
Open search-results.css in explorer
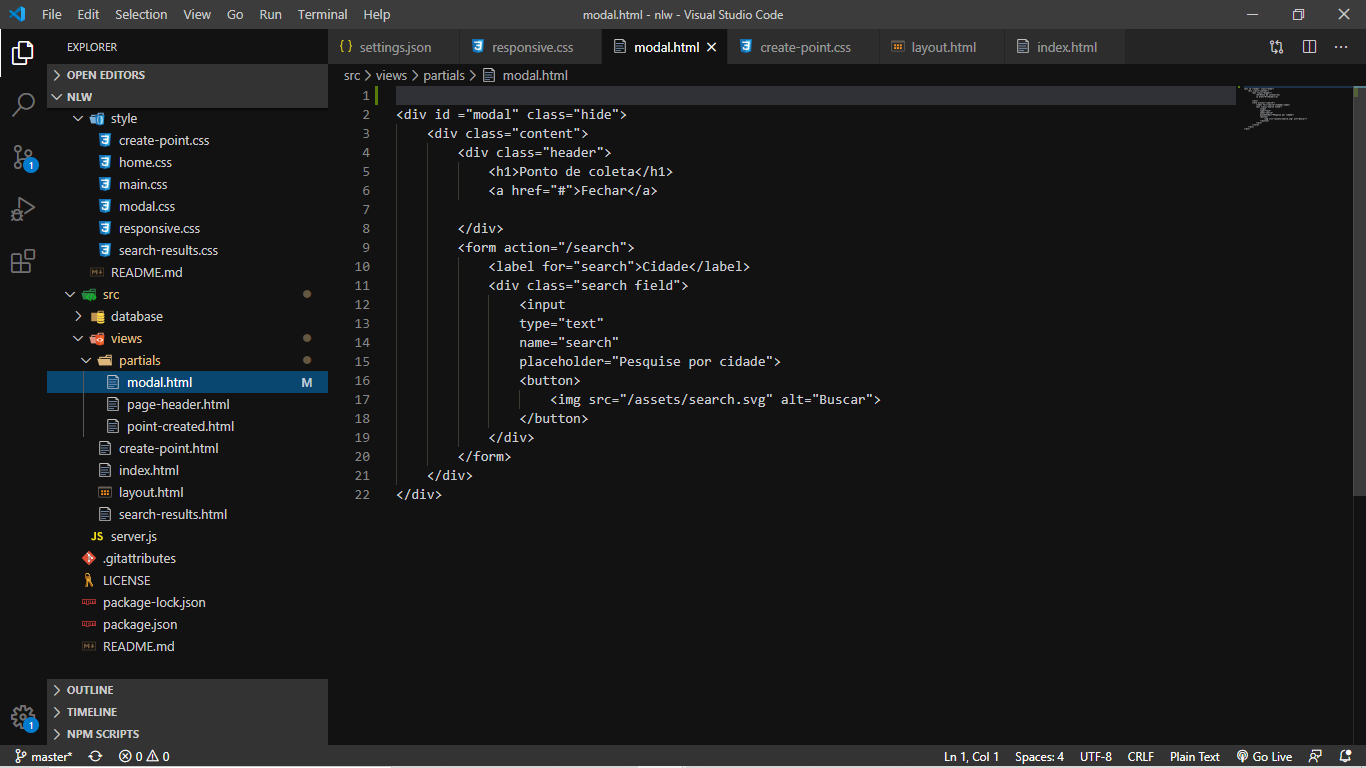point(187,250)
